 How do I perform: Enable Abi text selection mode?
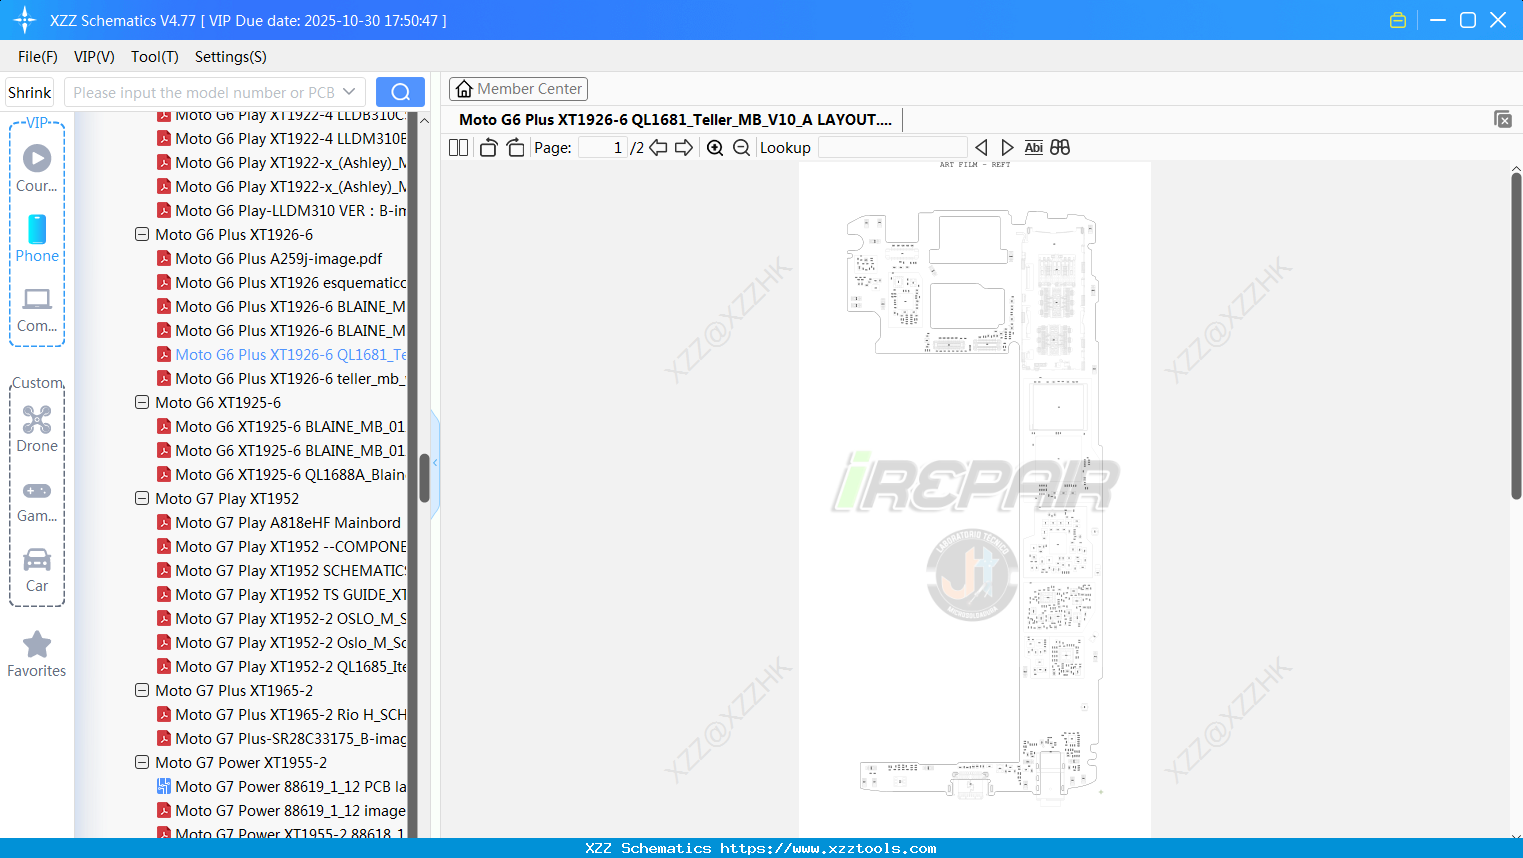1033,147
